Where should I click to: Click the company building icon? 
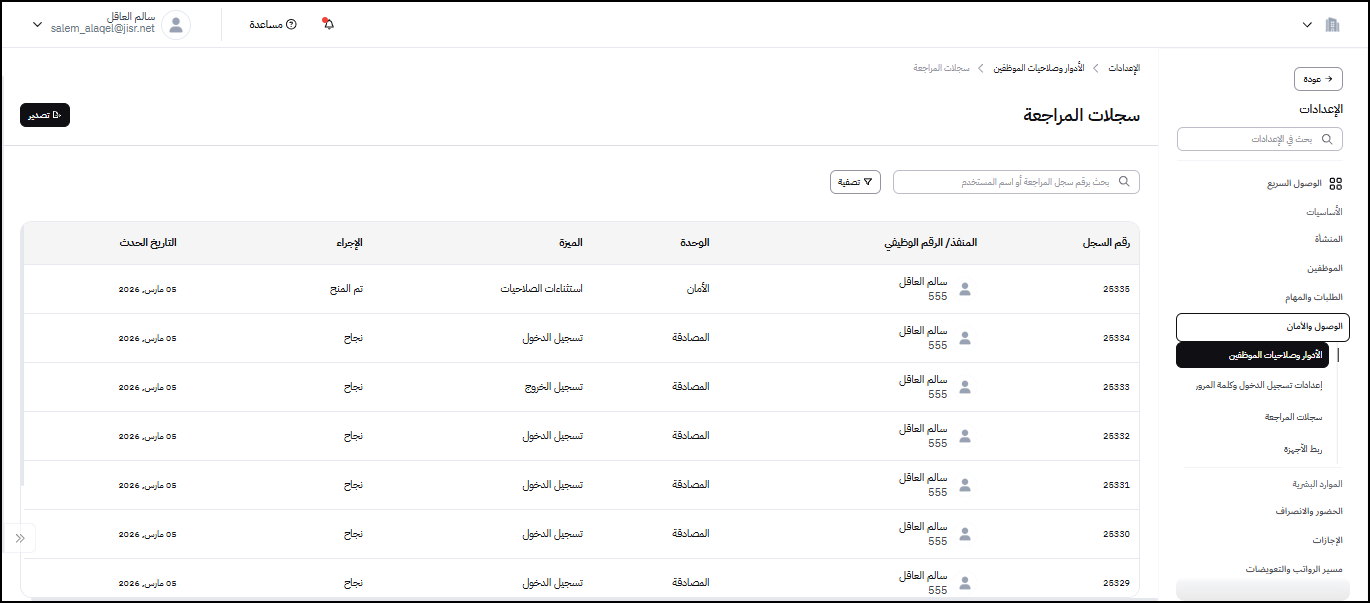[1331, 24]
